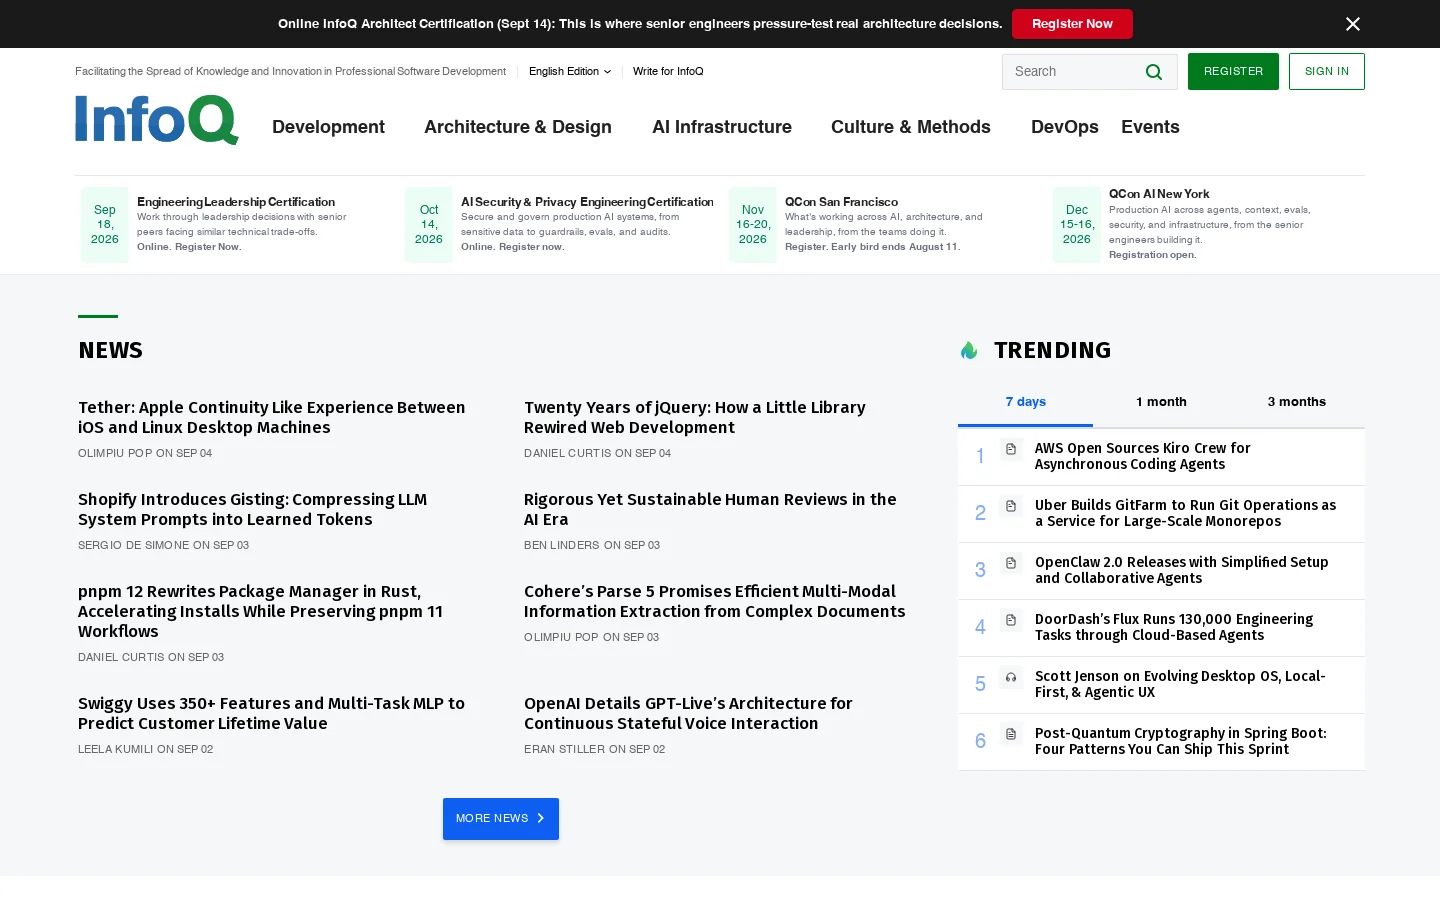Viewport: 1440px width, 900px height.
Task: Open trending item Uber Builds GitFarm
Action: click(1185, 513)
